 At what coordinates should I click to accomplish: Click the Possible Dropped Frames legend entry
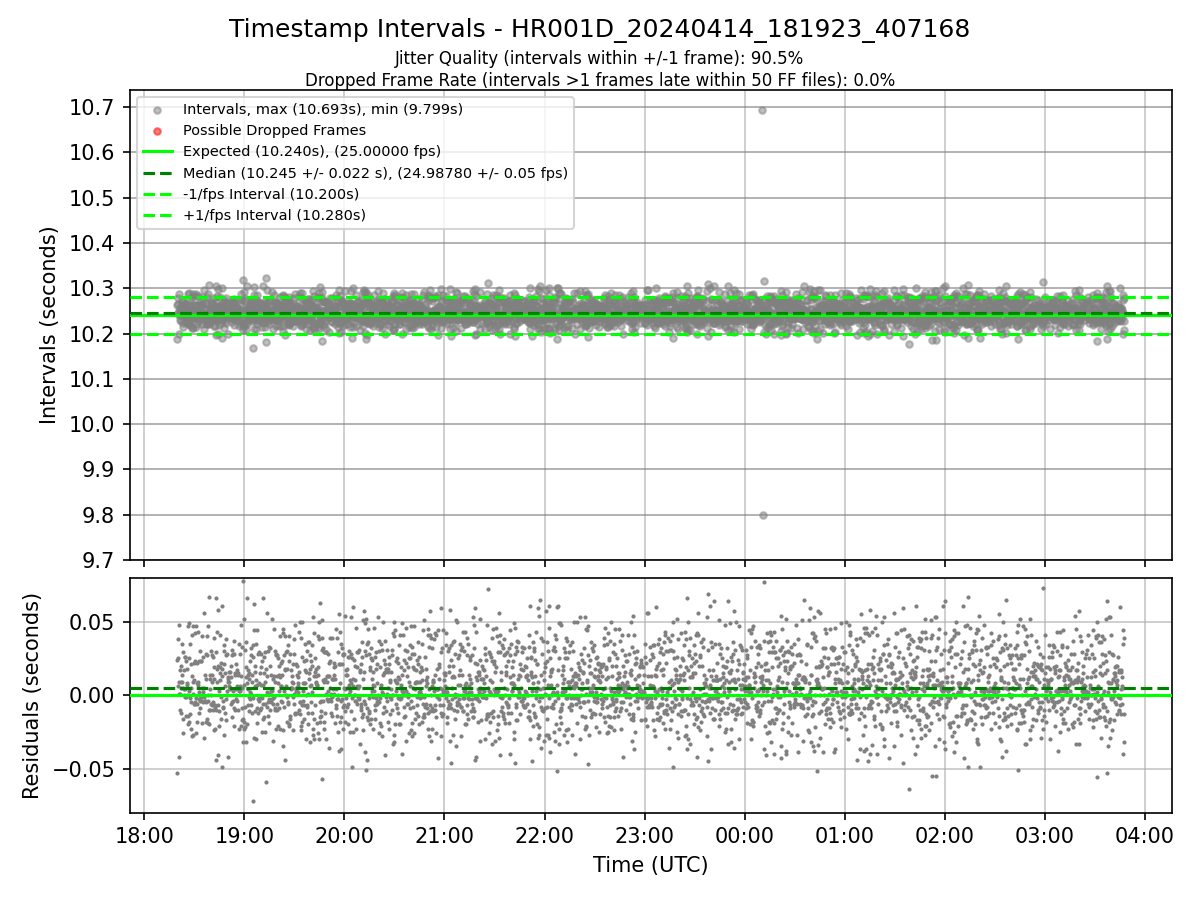275,130
